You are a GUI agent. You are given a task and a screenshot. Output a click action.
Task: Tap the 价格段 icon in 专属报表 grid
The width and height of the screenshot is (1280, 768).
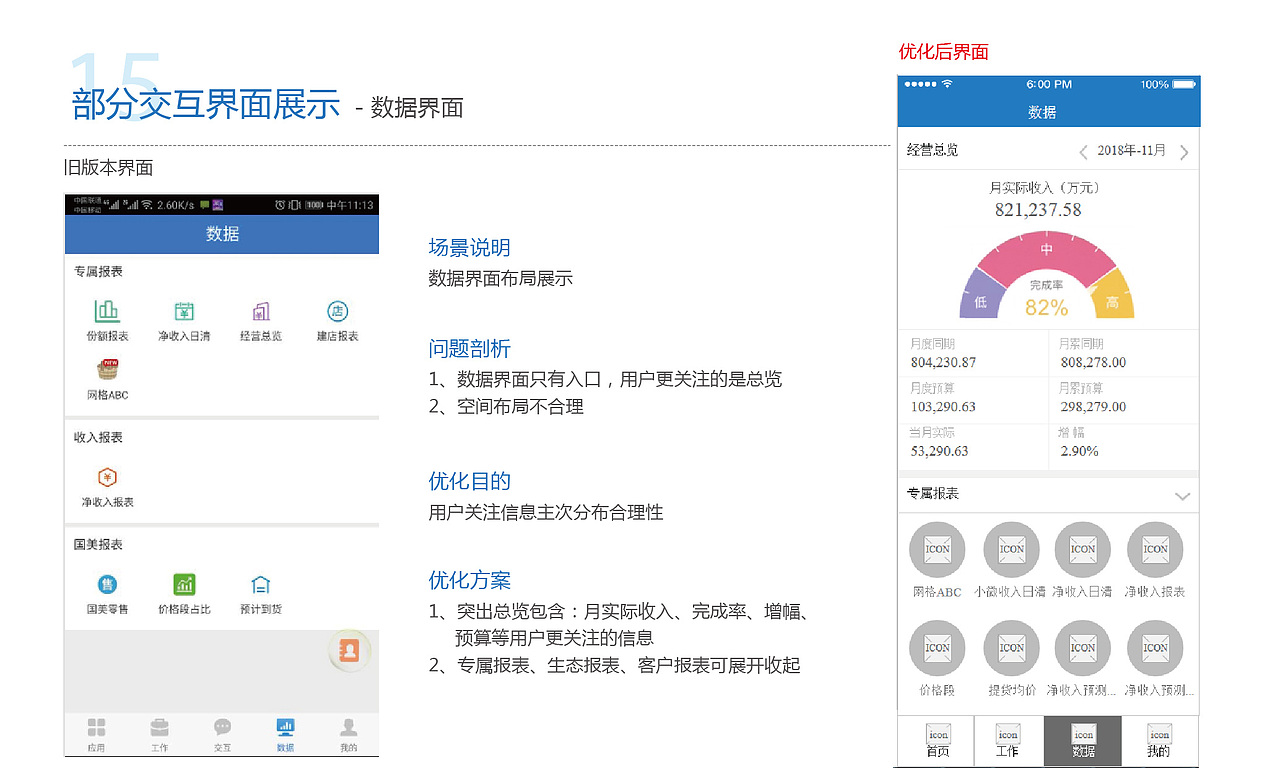937,647
